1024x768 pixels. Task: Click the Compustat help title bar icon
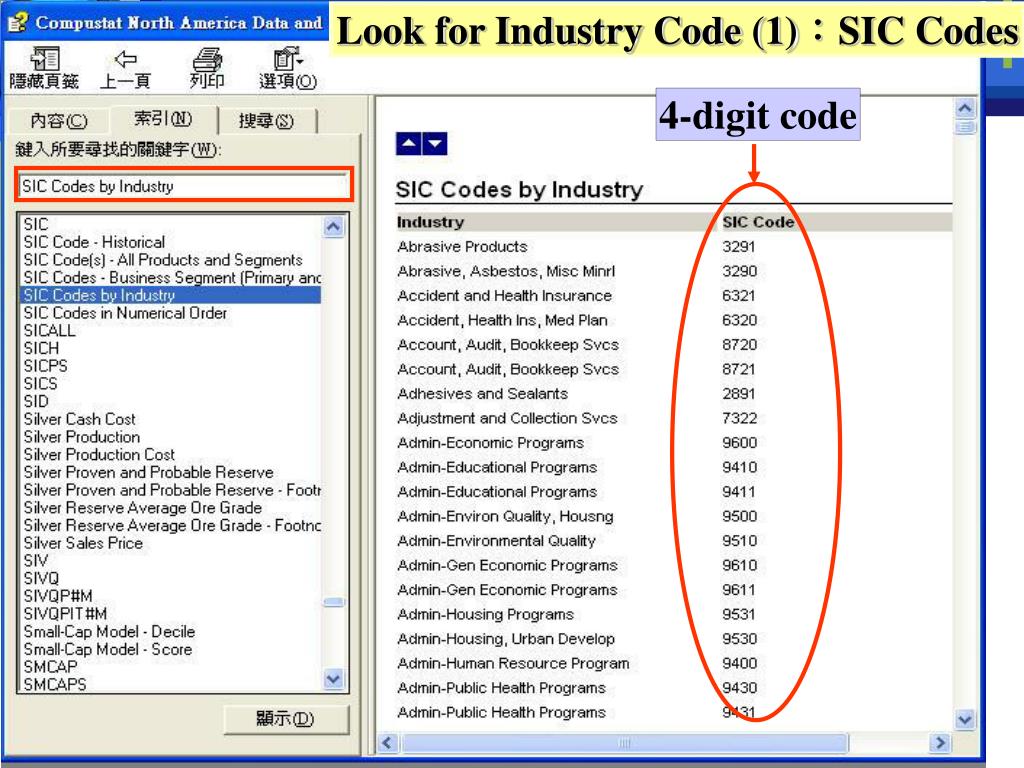[18, 22]
